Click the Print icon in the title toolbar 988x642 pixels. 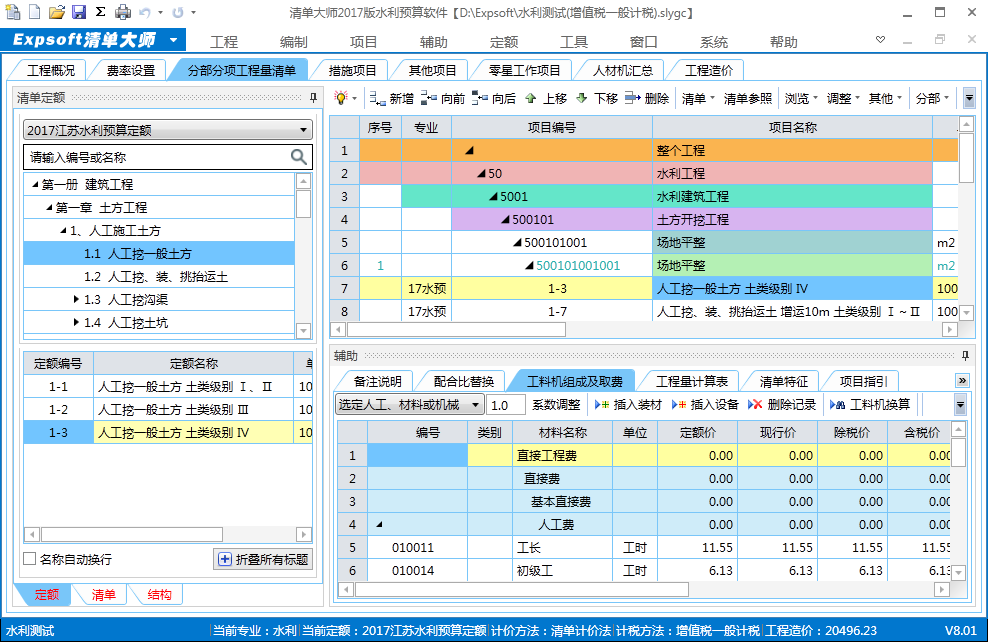[122, 13]
